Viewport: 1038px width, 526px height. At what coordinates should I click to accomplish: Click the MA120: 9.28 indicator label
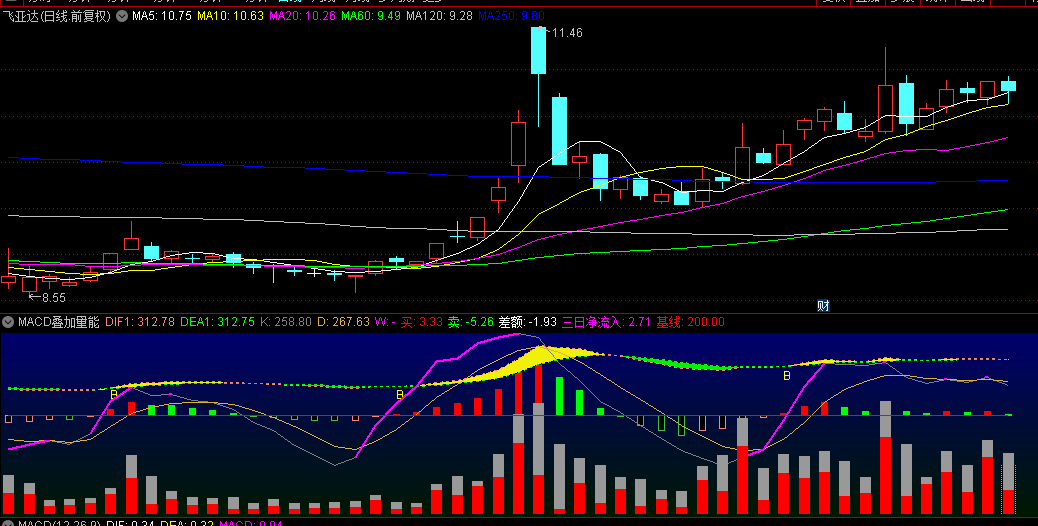click(x=440, y=16)
